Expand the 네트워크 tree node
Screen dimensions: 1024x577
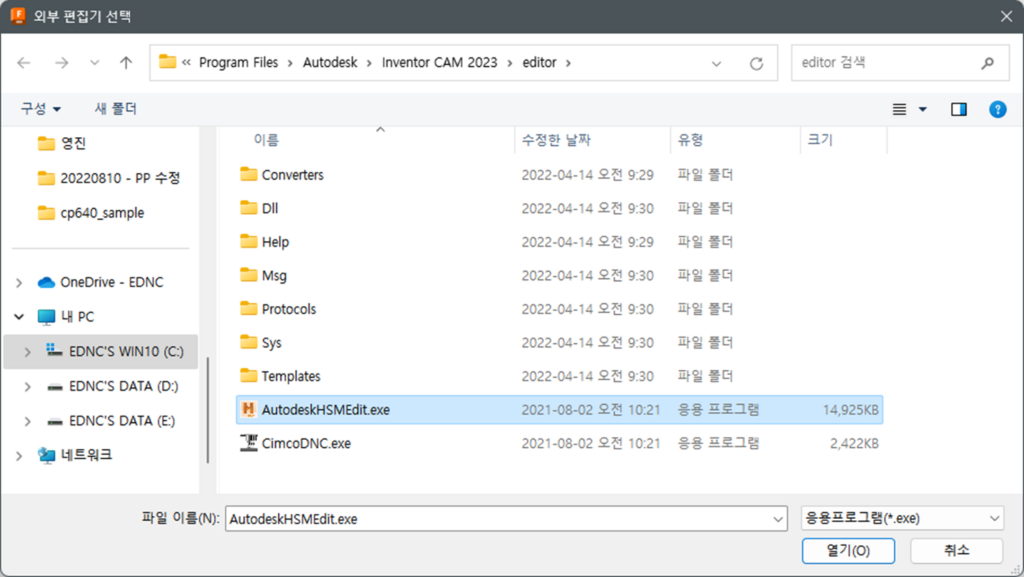pyautogui.click(x=19, y=456)
